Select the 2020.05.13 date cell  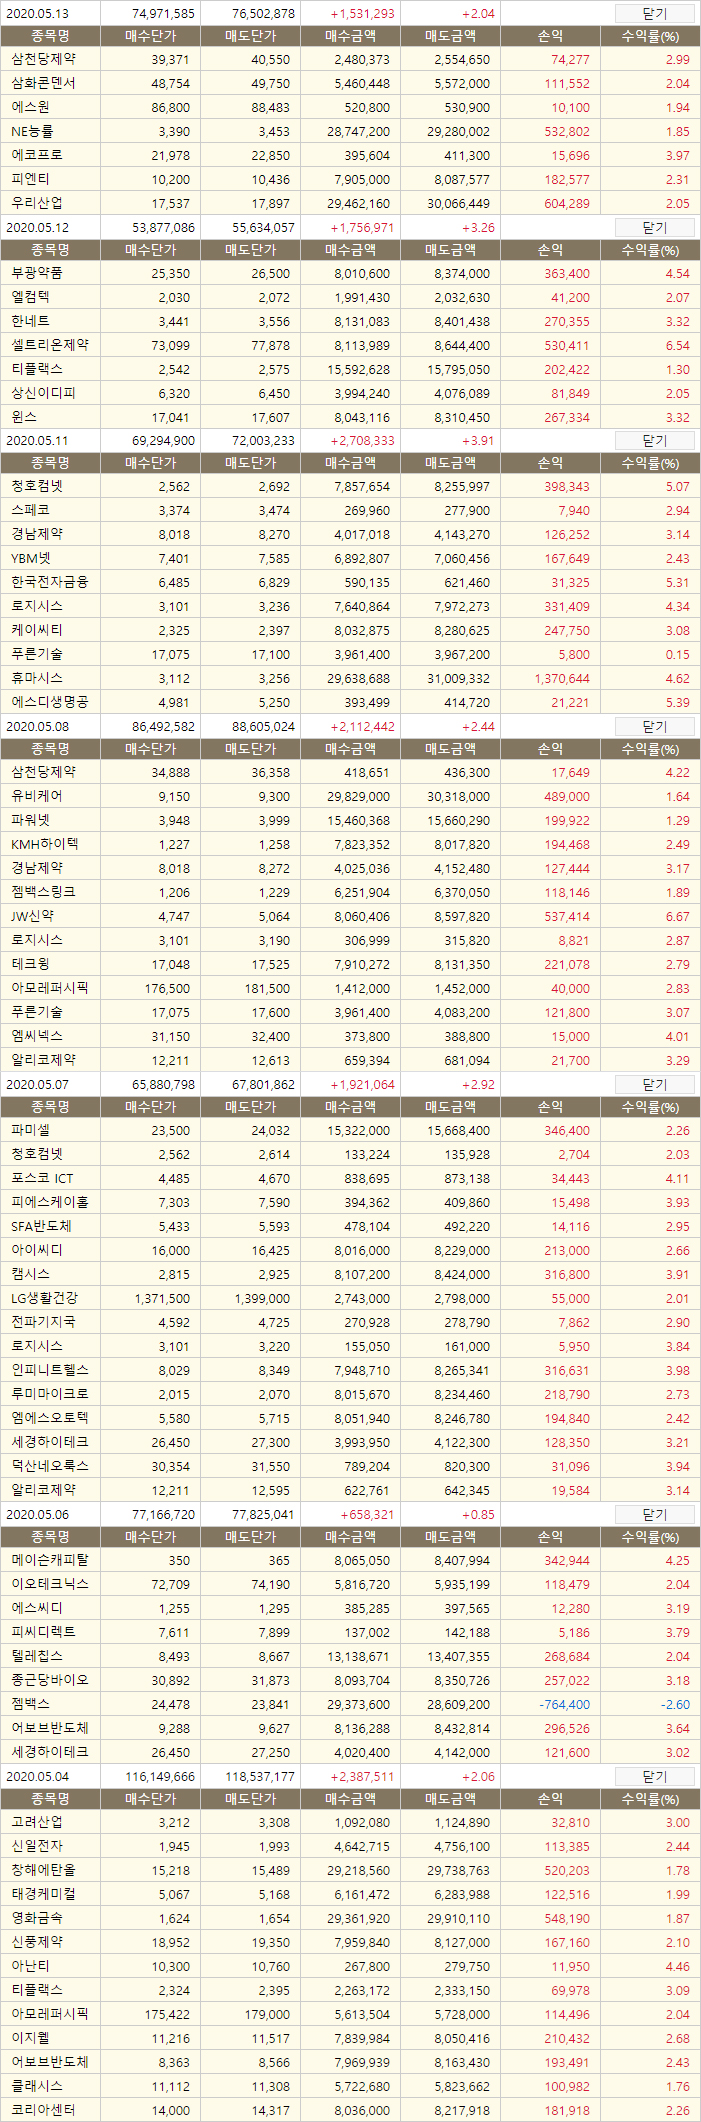click(x=37, y=14)
